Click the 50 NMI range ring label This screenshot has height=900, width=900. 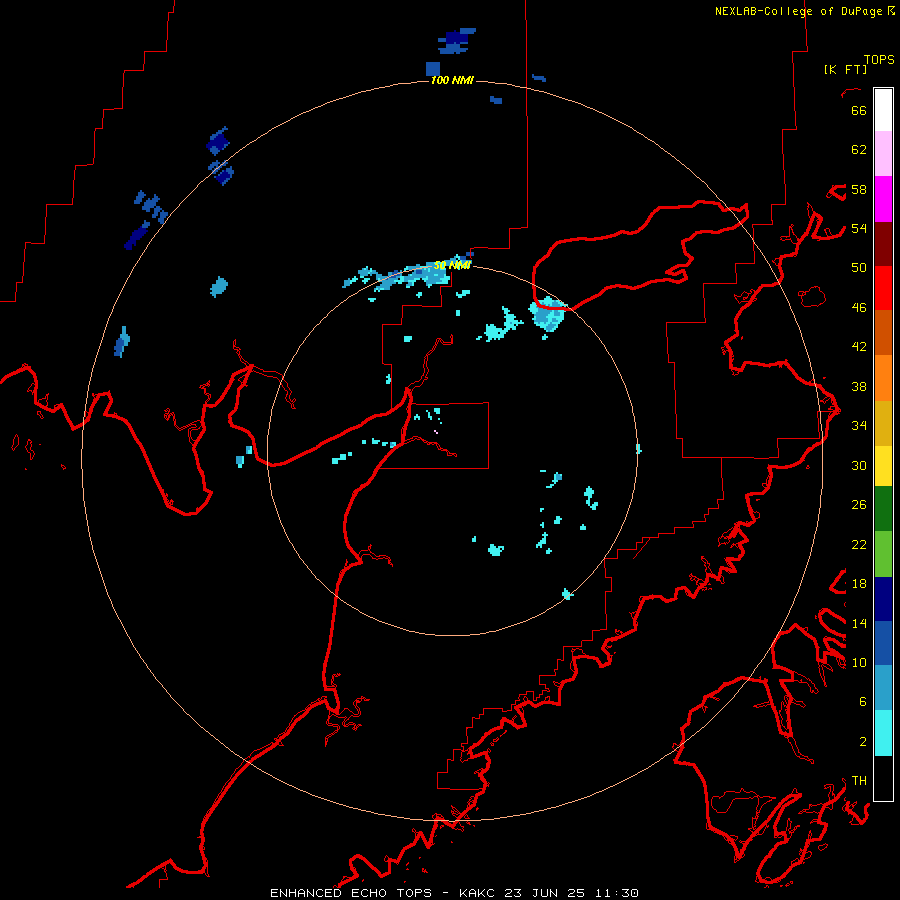point(452,265)
